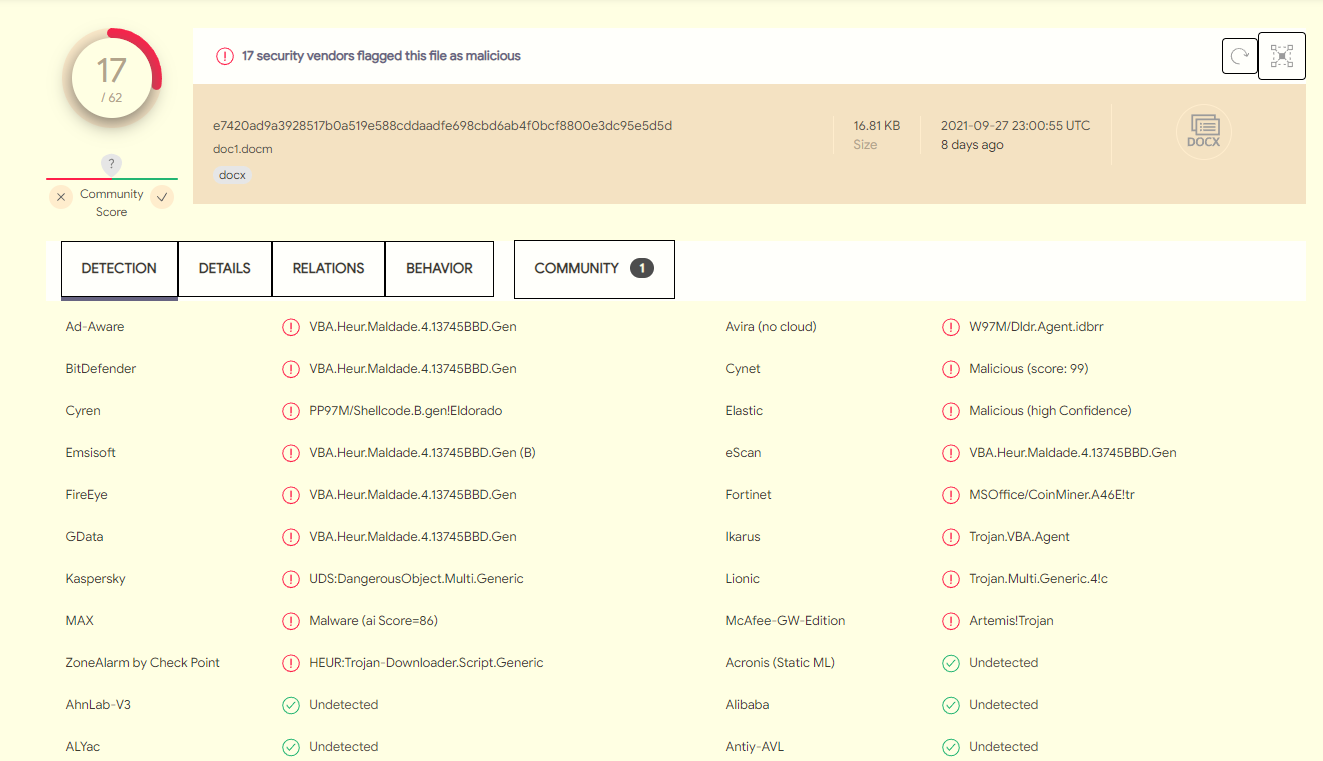Click the malicious alert icon in header

[225, 56]
